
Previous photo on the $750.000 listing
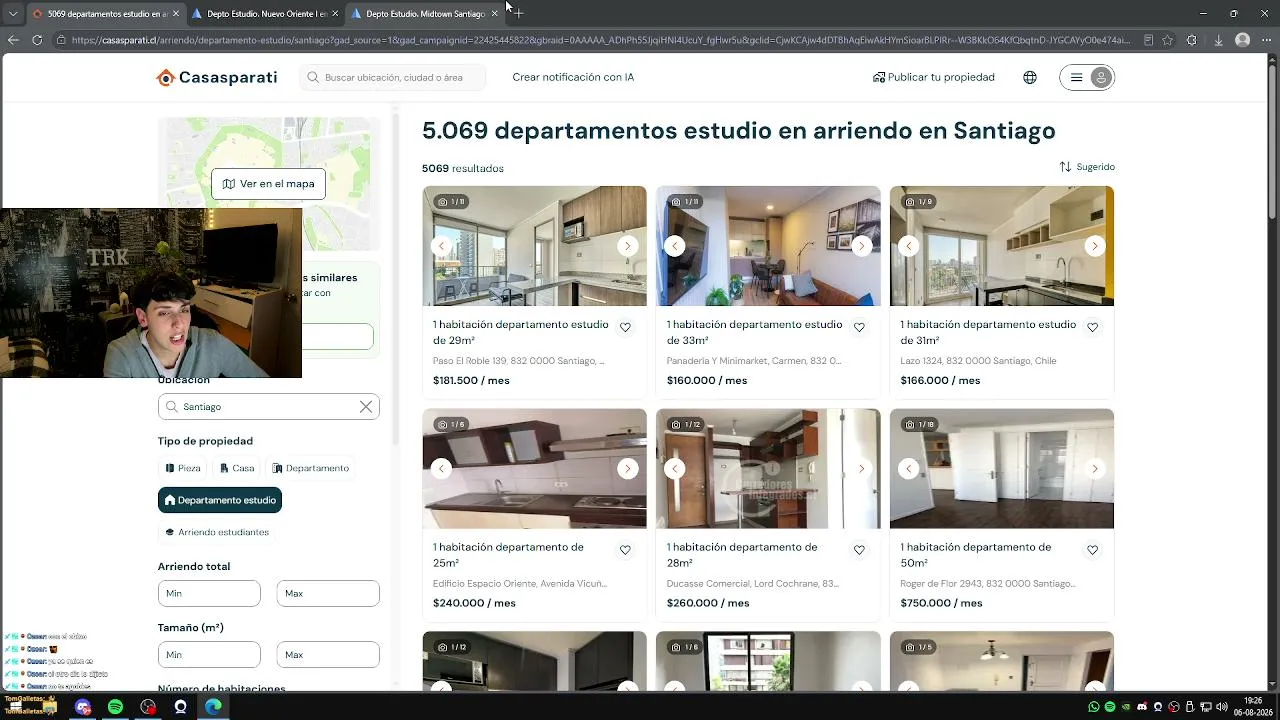(x=909, y=469)
